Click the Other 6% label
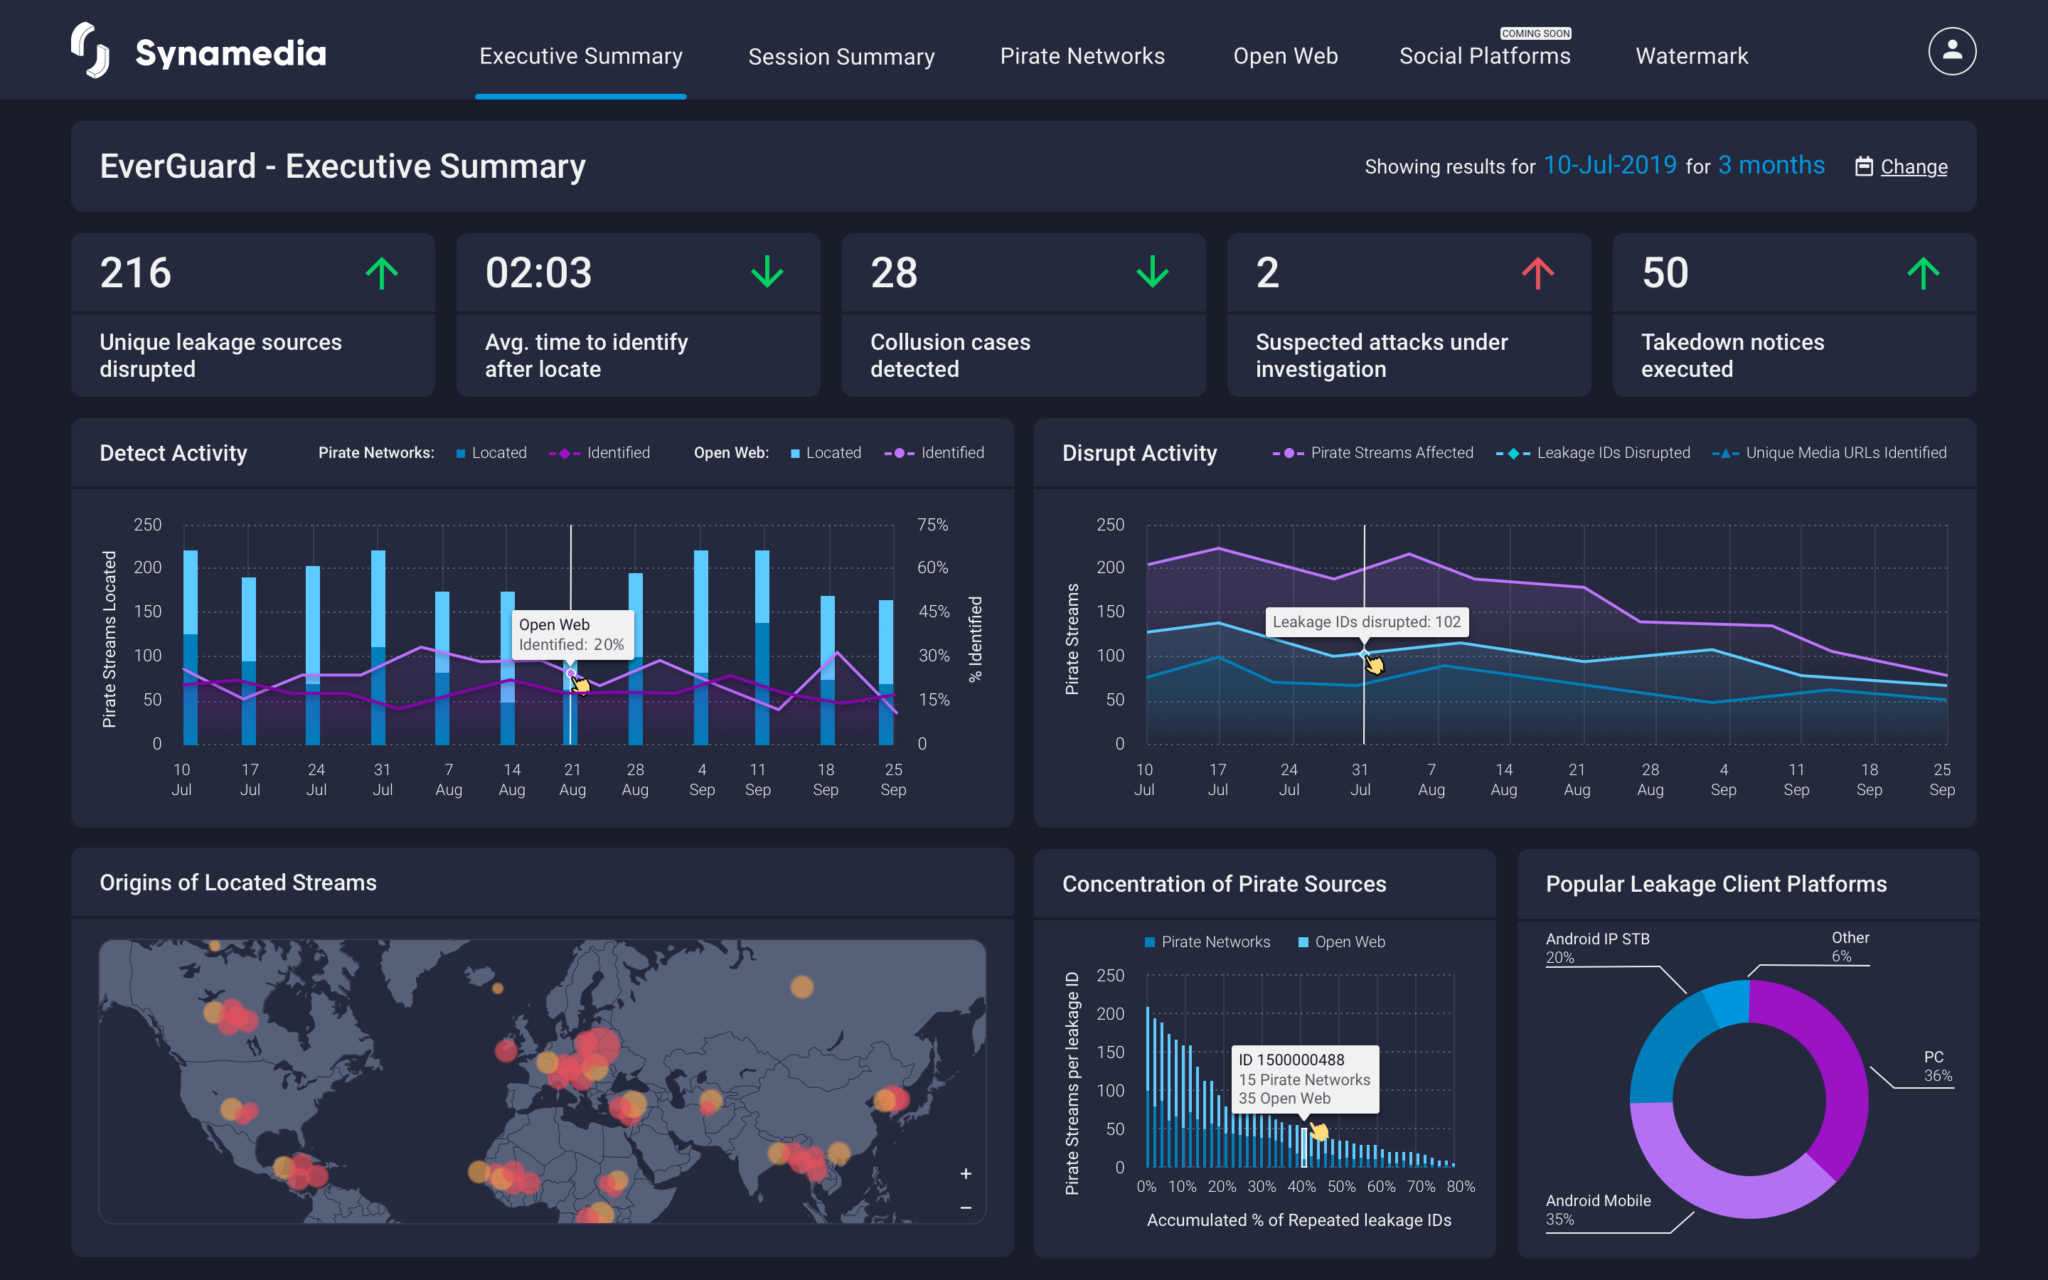The width and height of the screenshot is (2048, 1280). tap(1850, 946)
